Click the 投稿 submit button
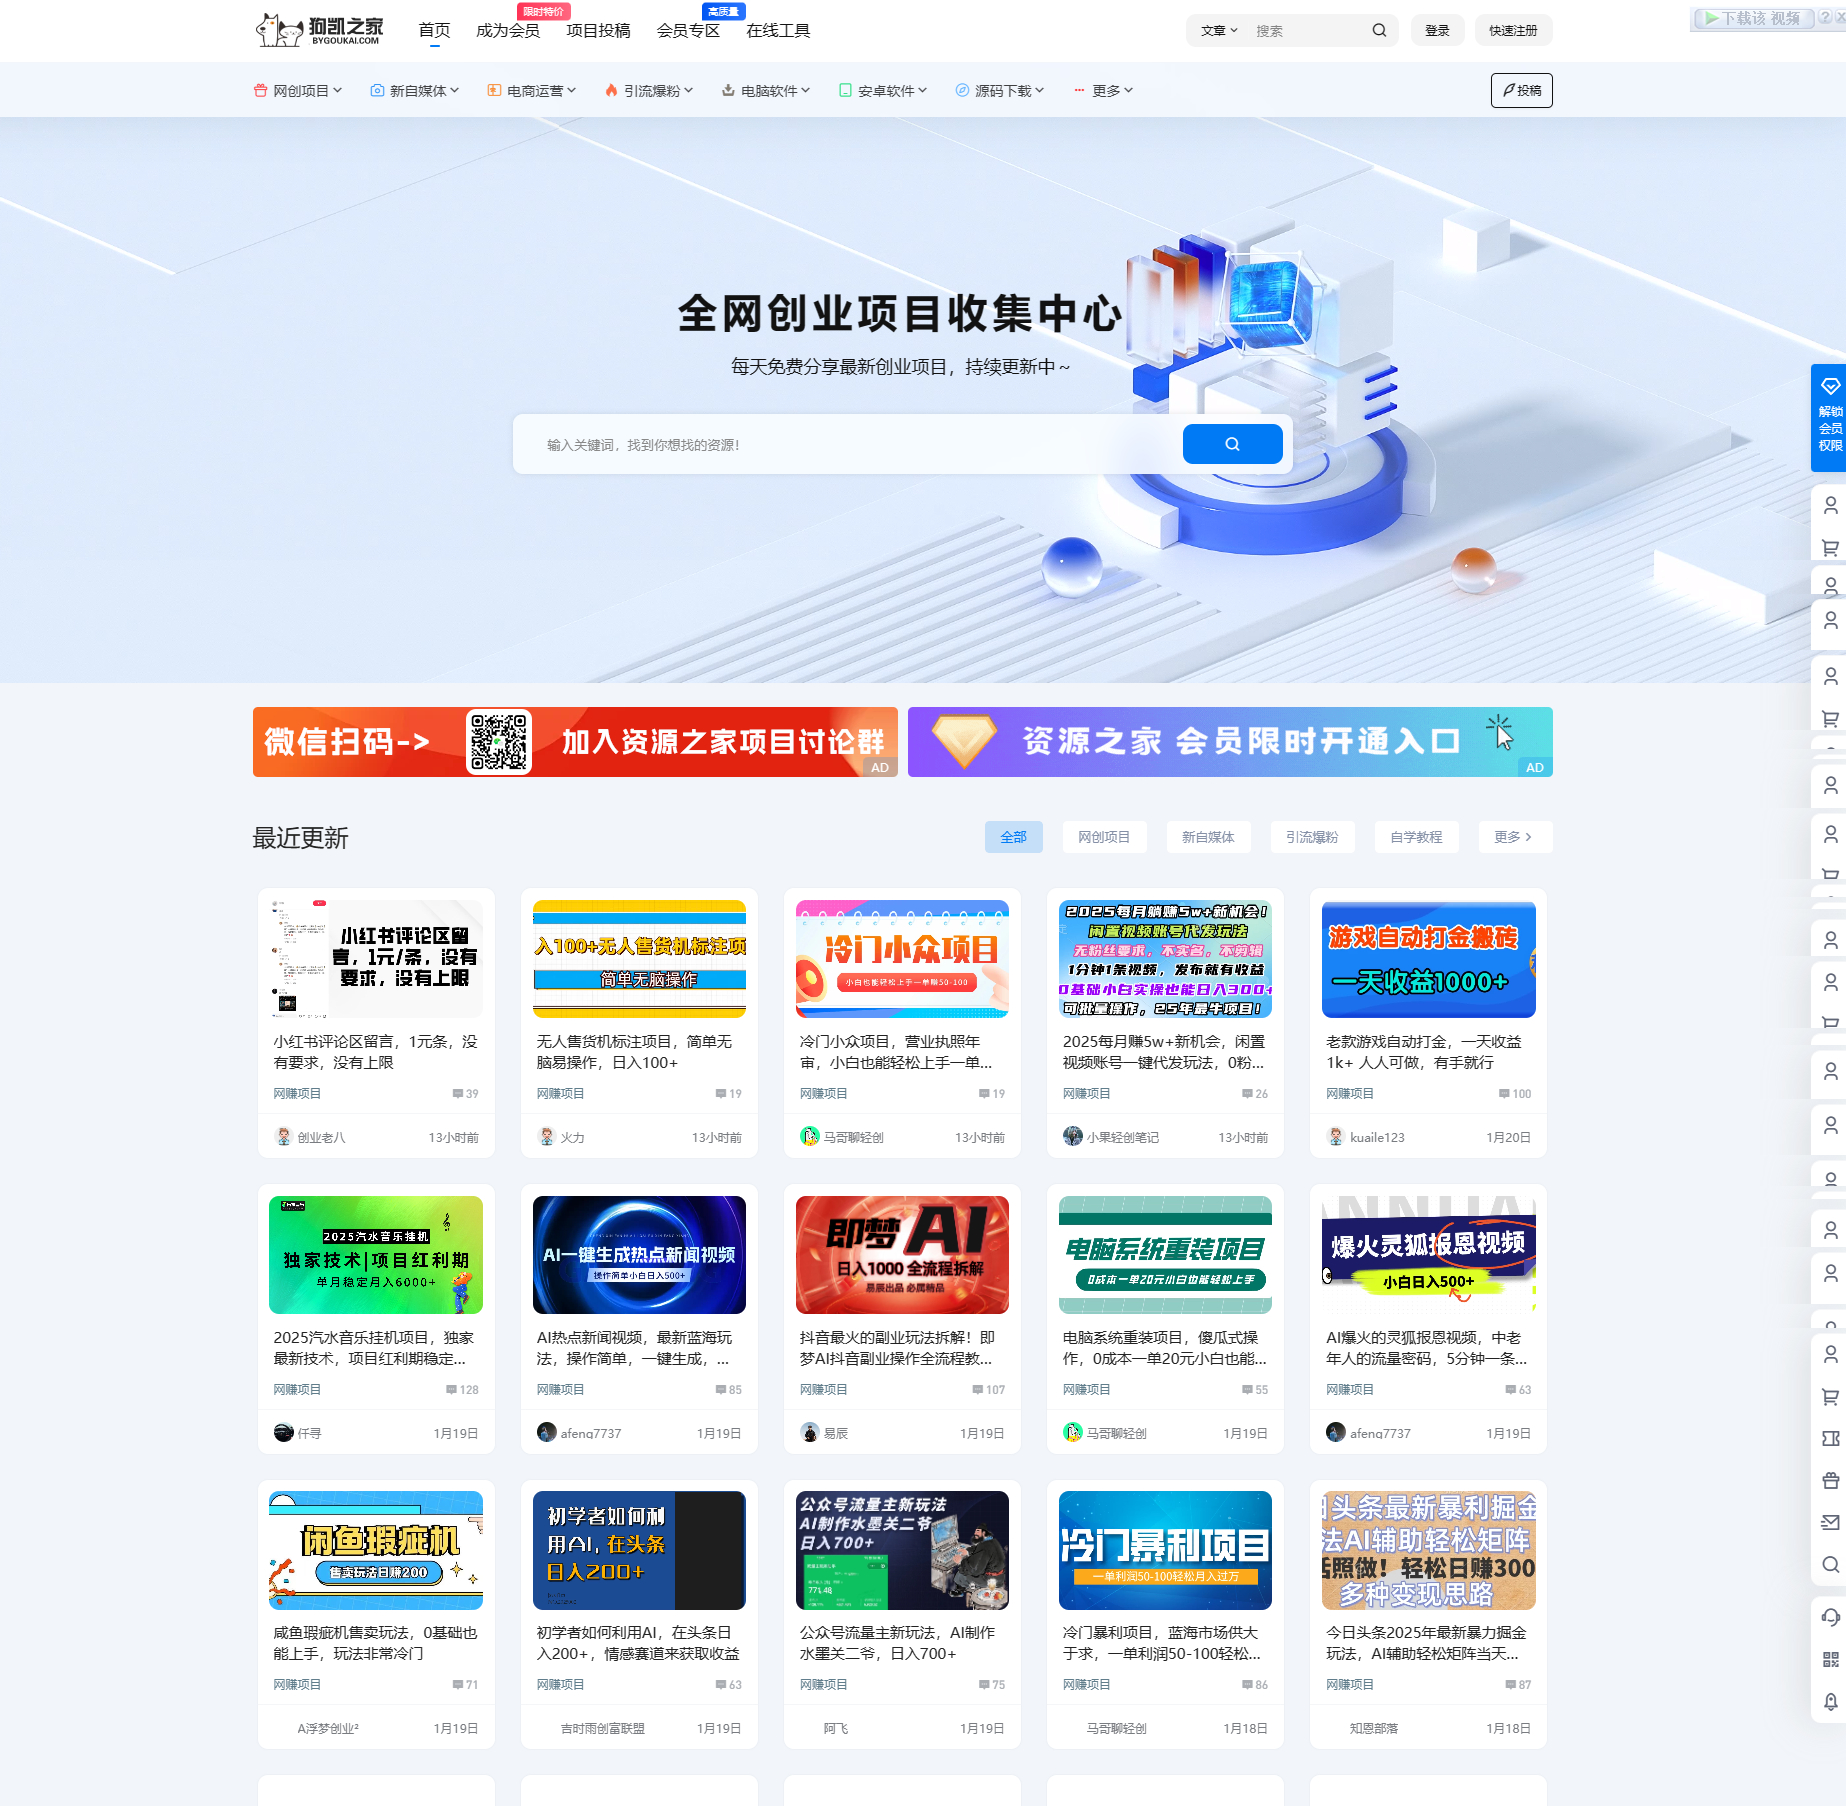Screen dimensions: 1846x1806 pos(1521,91)
